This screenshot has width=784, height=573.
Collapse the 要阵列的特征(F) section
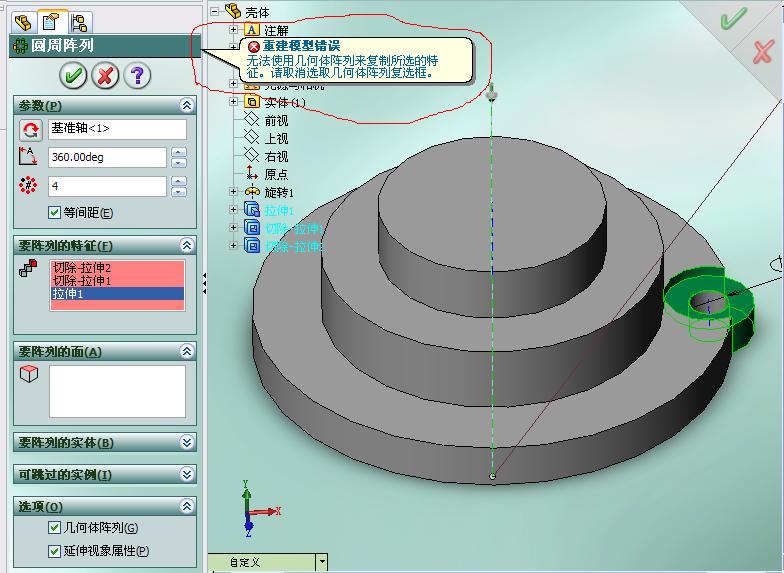click(186, 245)
